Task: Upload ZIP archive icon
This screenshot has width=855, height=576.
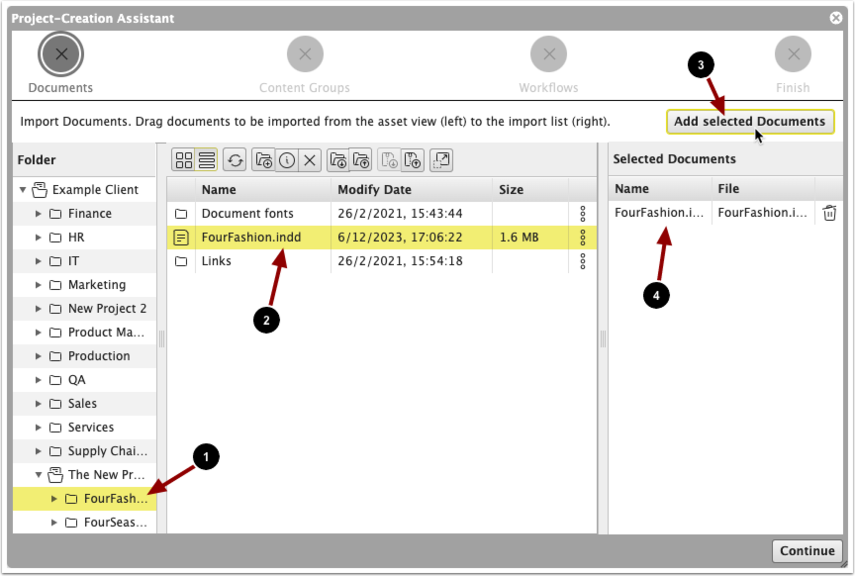Action: point(413,160)
